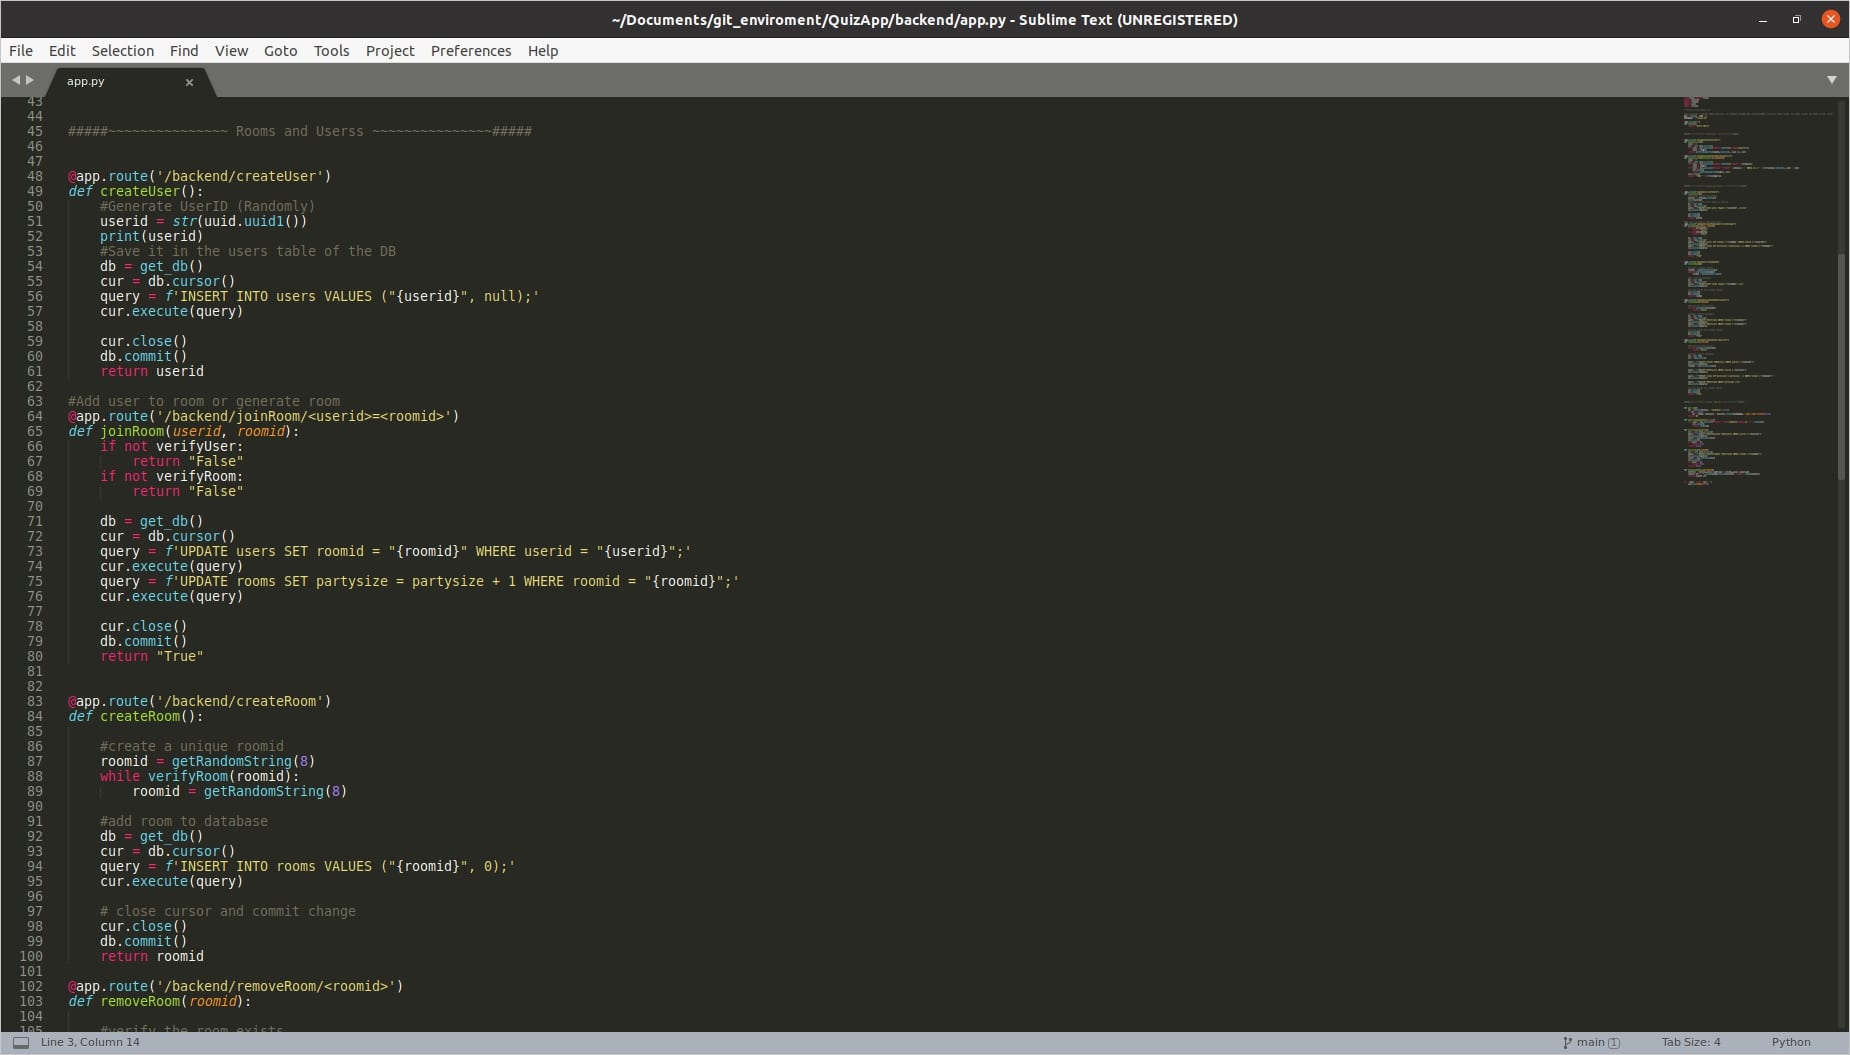This screenshot has height=1055, width=1850.
Task: Open the Project menu
Action: [390, 51]
